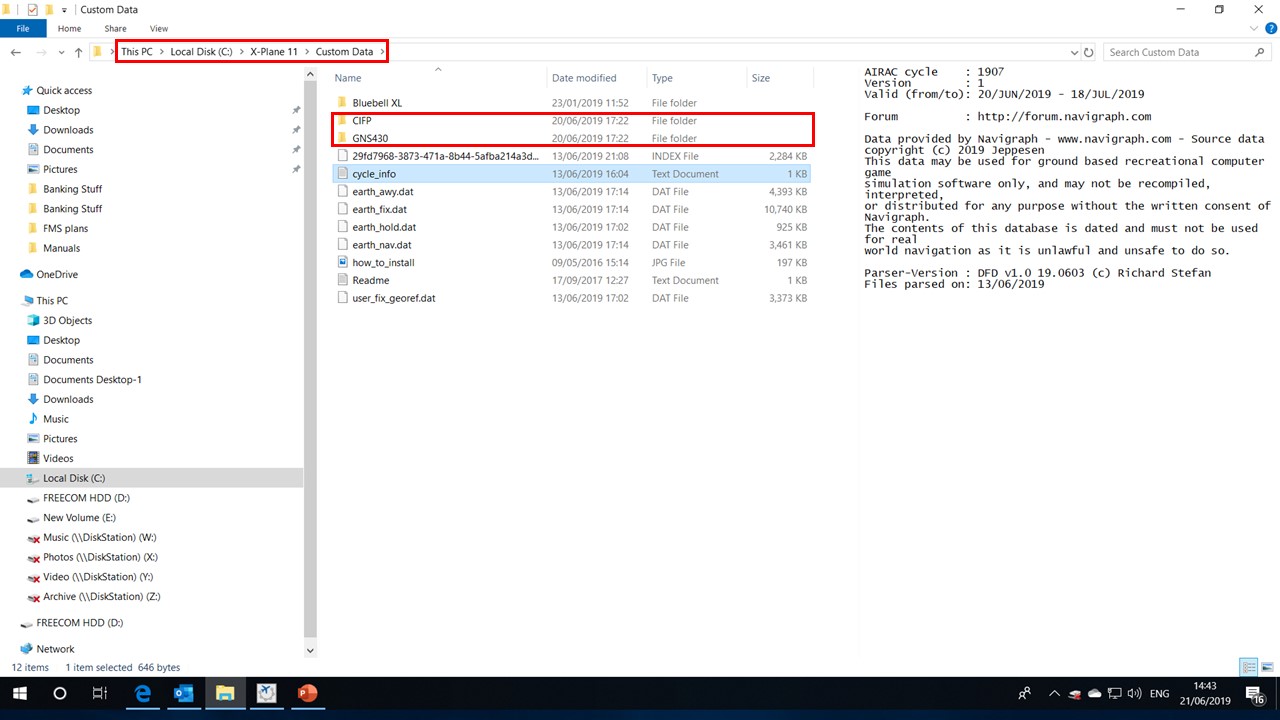Viewport: 1280px width, 720px height.
Task: Open the File menu
Action: tap(23, 29)
